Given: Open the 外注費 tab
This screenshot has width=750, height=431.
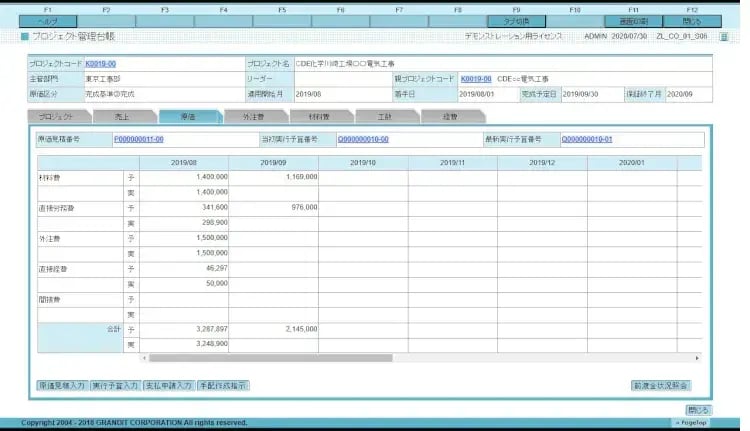Looking at the screenshot, I should coord(253,117).
